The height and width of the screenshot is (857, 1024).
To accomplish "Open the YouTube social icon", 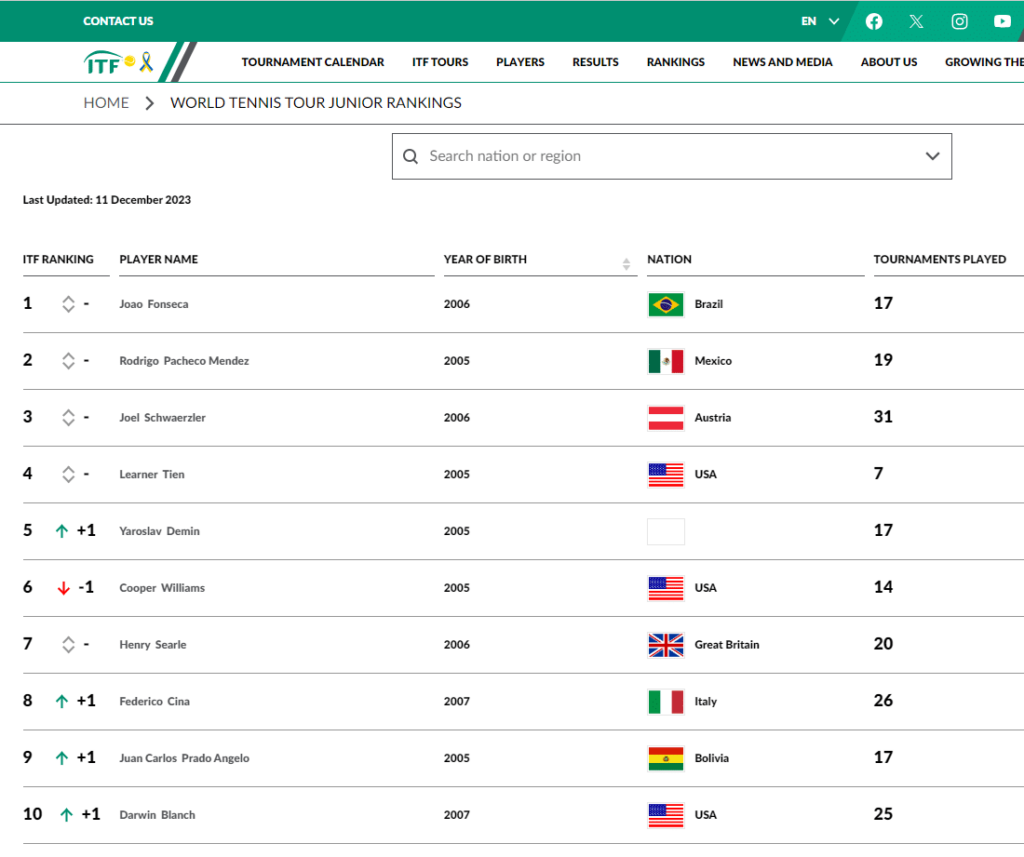I will (x=1002, y=21).
